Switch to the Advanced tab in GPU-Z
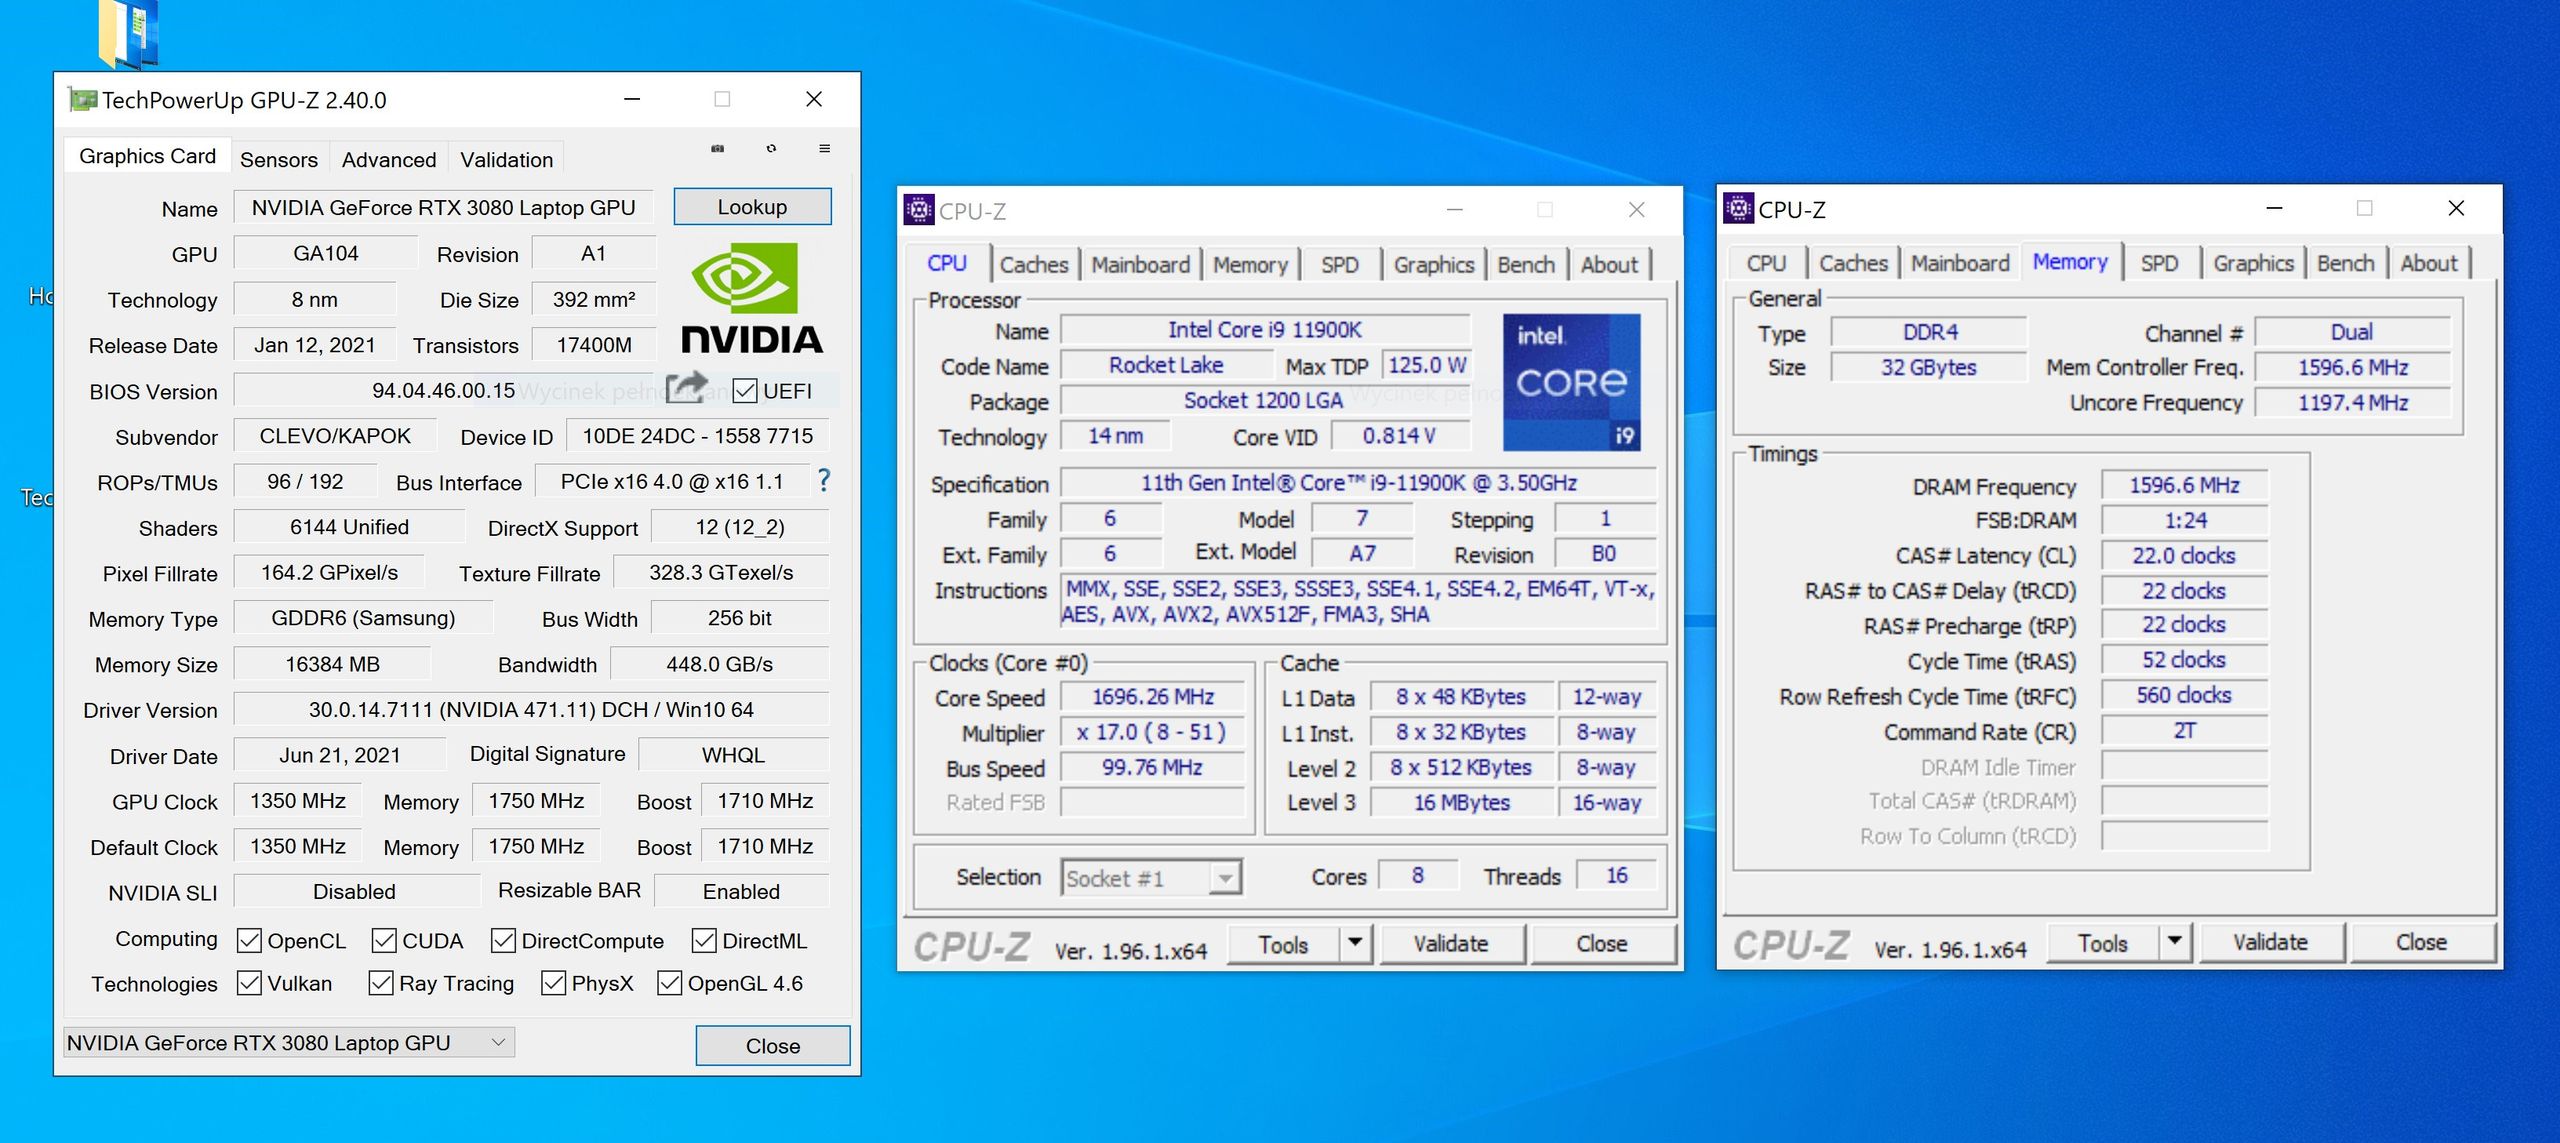Image resolution: width=2560 pixels, height=1143 pixels. pos(389,159)
